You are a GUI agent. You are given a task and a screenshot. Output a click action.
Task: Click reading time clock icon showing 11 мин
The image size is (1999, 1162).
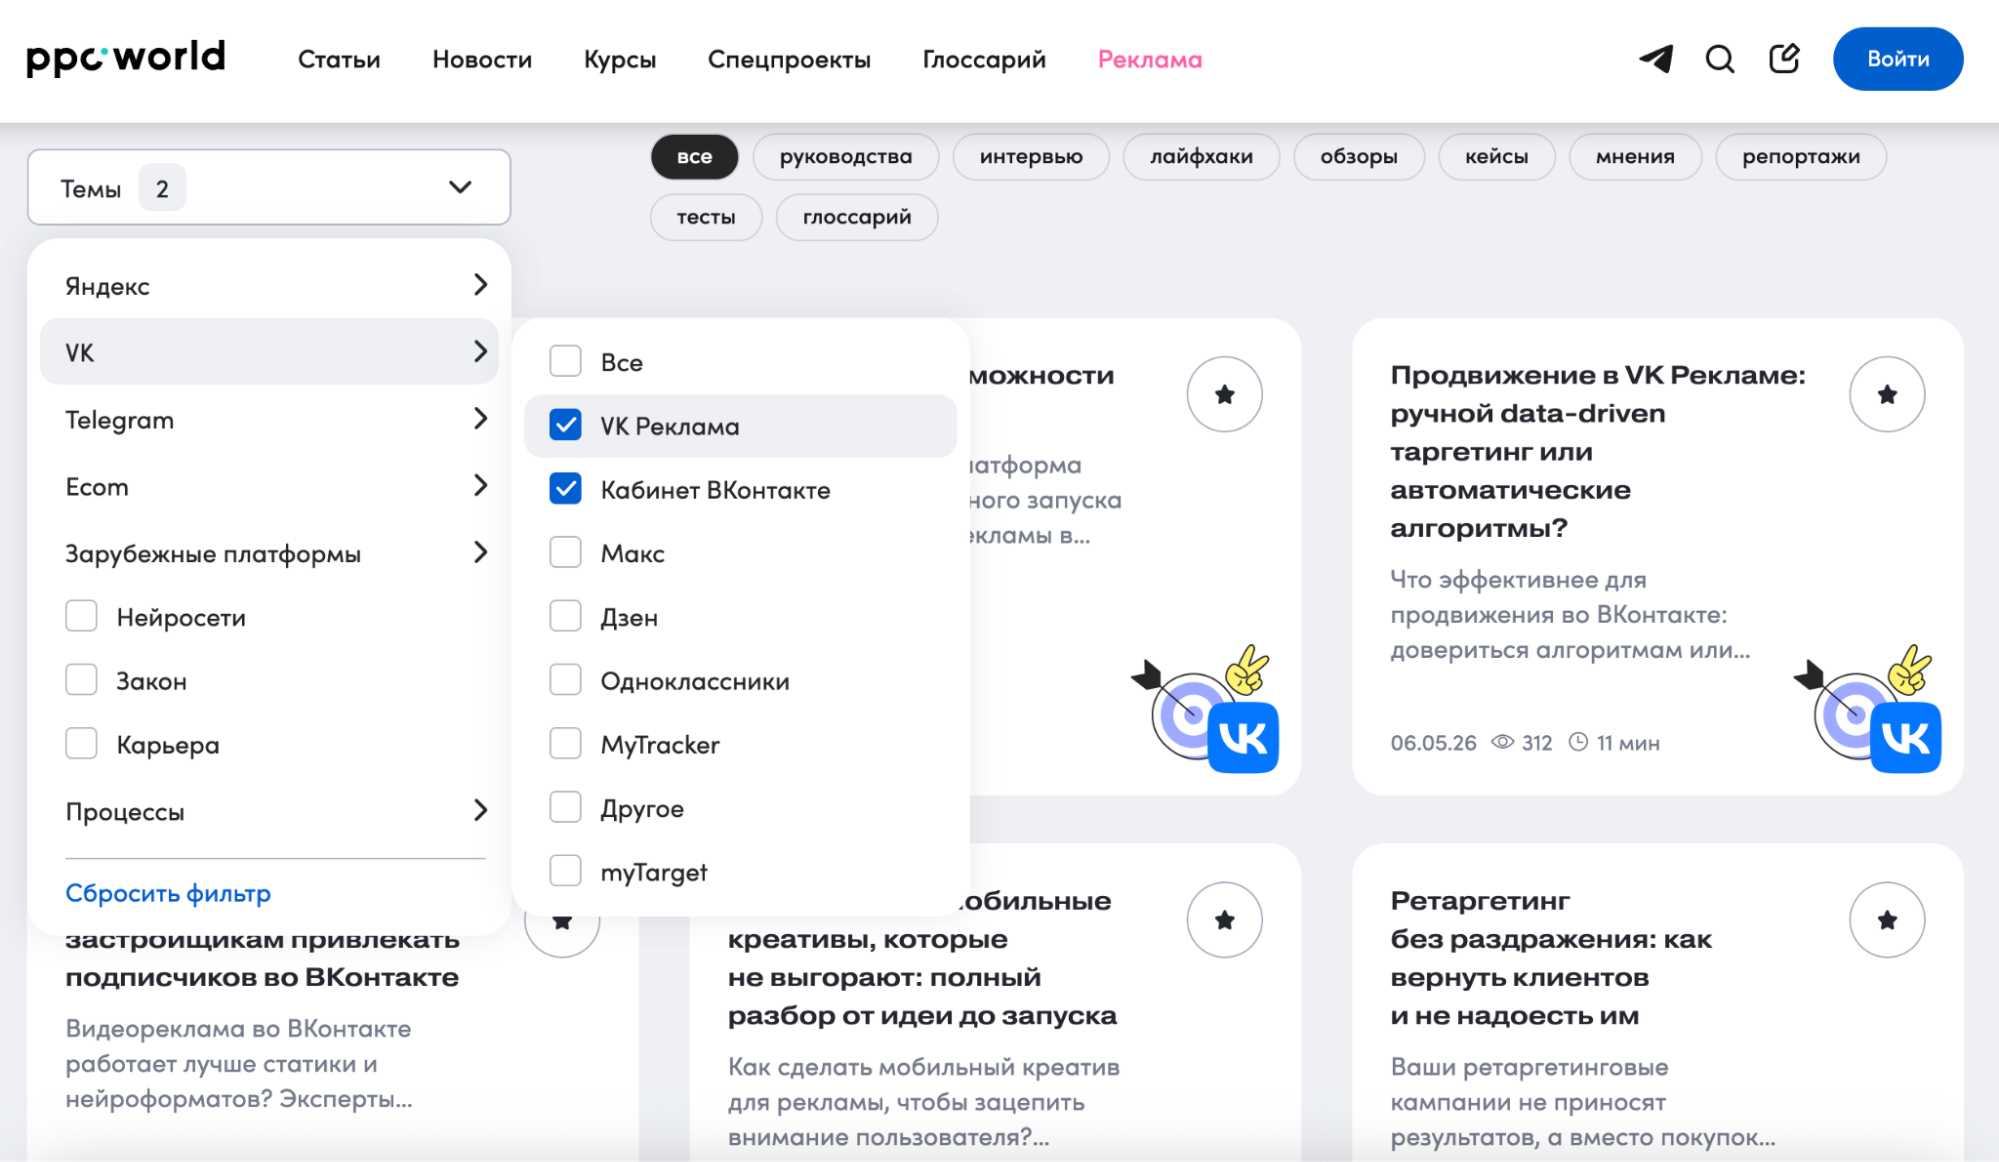(1578, 742)
